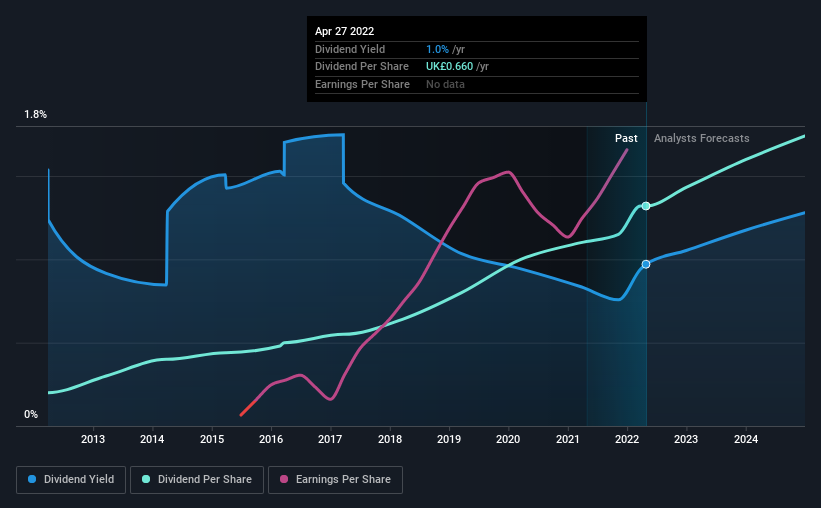Click the 0% y-axis label
The width and height of the screenshot is (821, 508).
pos(31,414)
